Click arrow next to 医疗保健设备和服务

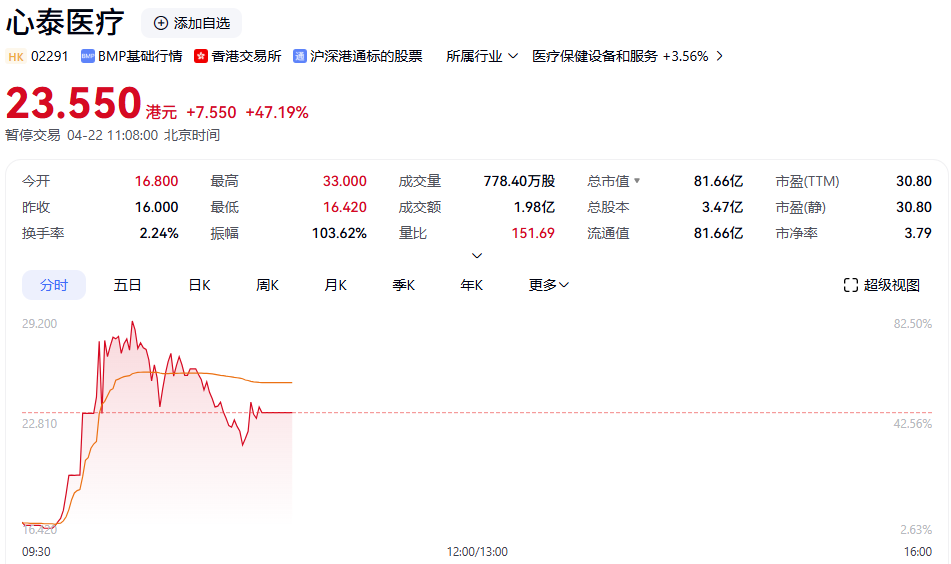(x=720, y=56)
